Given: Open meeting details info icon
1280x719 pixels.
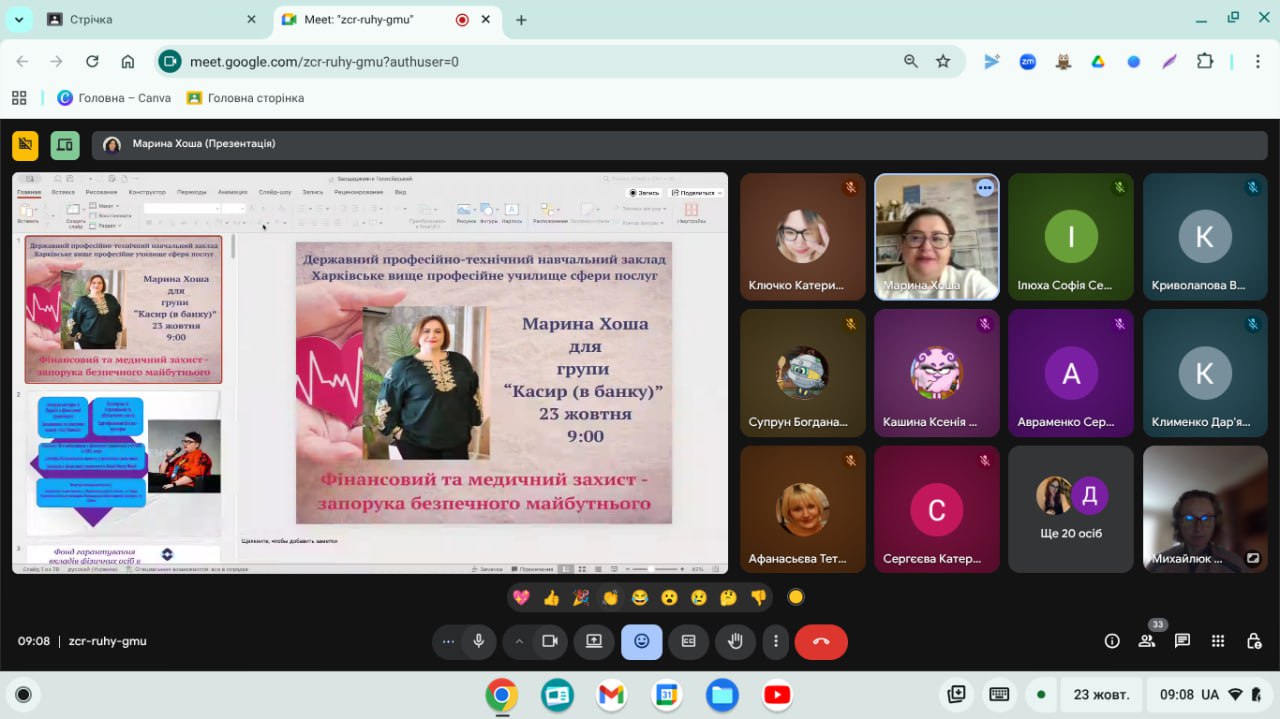Looking at the screenshot, I should [x=1111, y=641].
